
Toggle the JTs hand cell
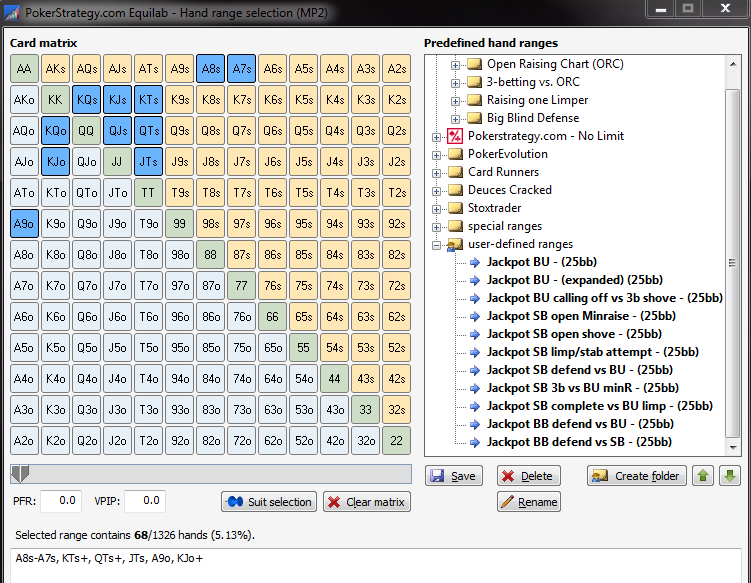148,161
